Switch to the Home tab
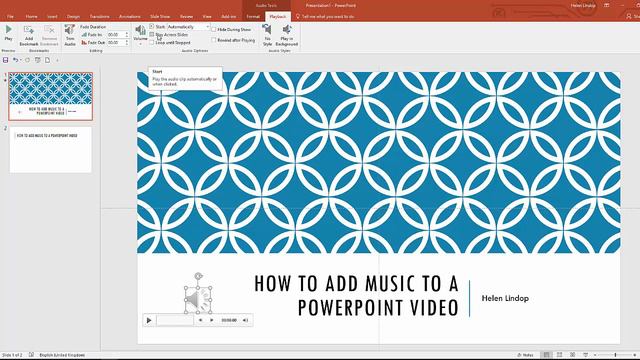The height and width of the screenshot is (360, 640). pyautogui.click(x=31, y=17)
